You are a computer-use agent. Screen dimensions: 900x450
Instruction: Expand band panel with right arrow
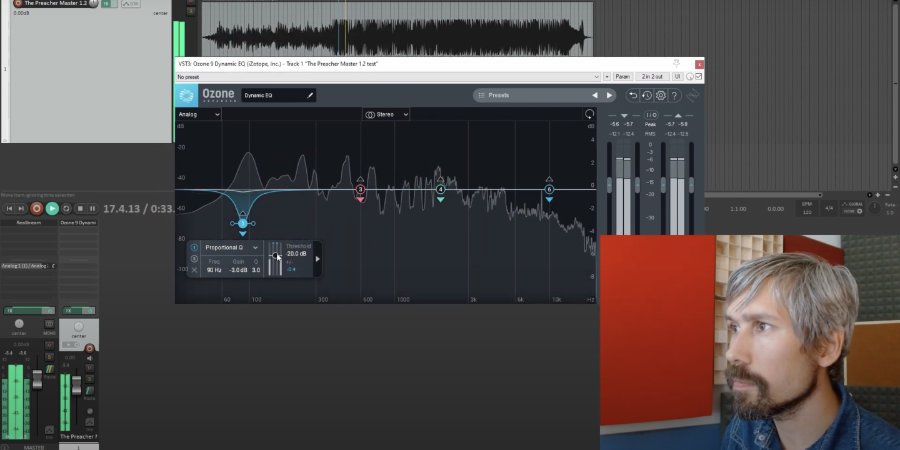pos(317,259)
